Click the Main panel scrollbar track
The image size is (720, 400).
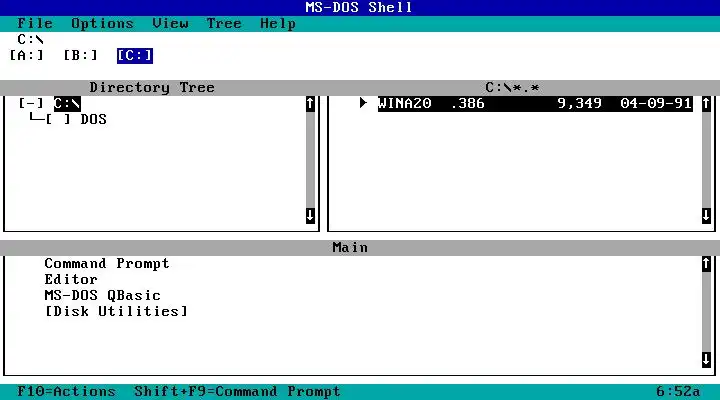[x=706, y=312]
